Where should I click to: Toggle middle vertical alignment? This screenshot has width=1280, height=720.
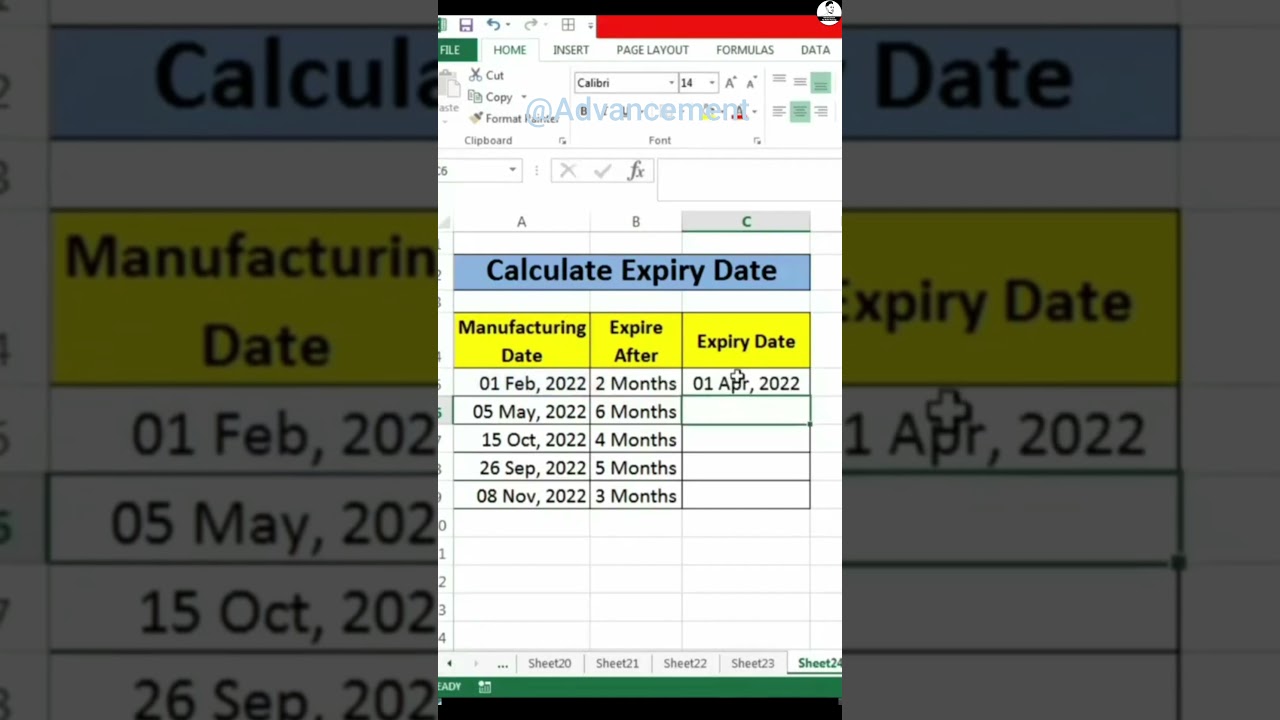point(800,83)
